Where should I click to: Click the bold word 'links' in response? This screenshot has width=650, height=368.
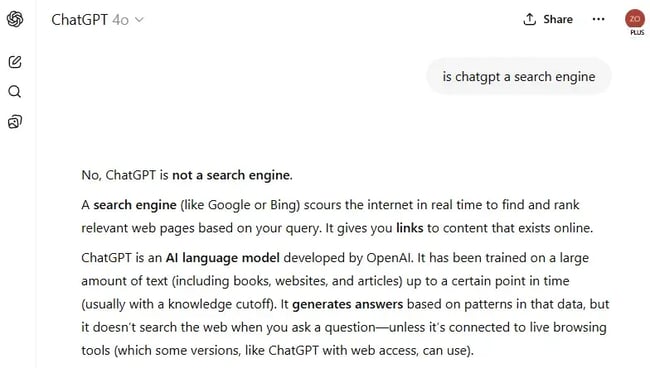tap(410, 228)
